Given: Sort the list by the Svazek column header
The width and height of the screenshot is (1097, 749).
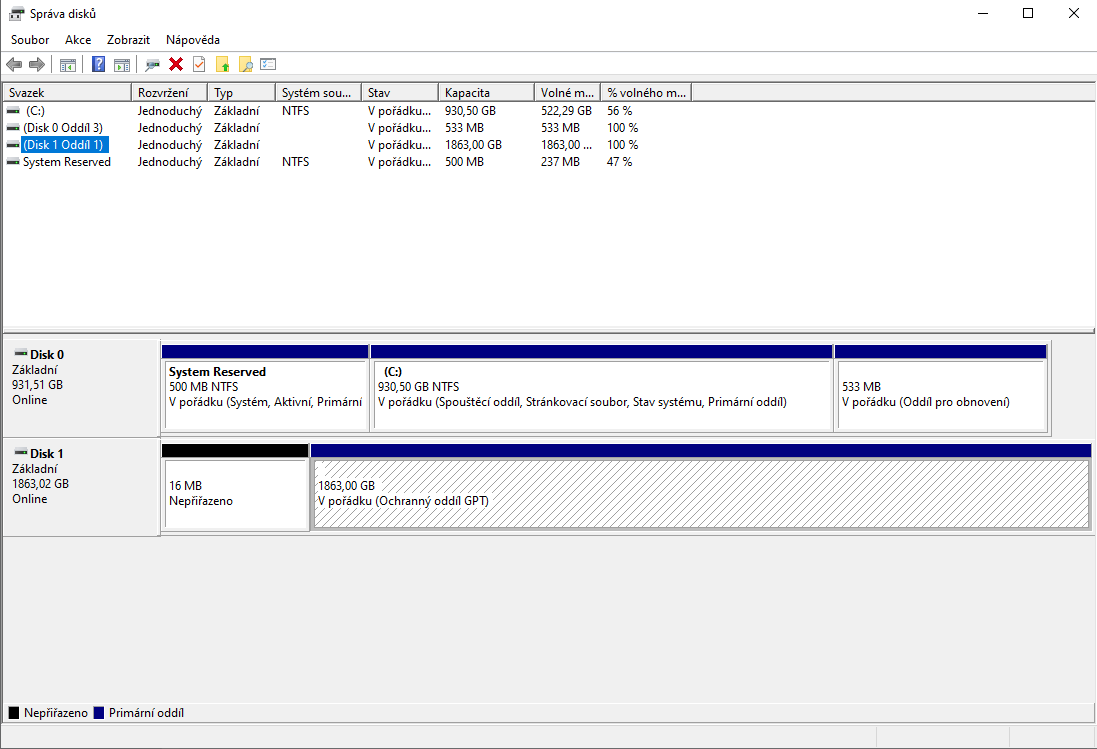Looking at the screenshot, I should tap(67, 93).
